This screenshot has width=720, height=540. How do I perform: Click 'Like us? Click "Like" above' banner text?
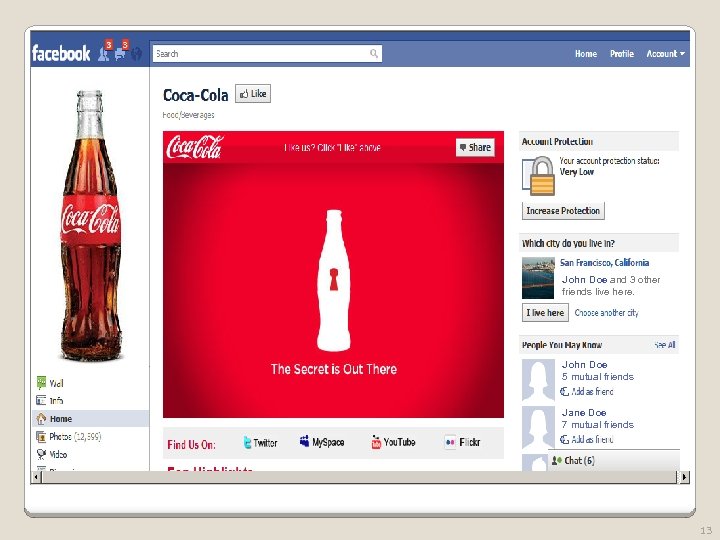click(332, 147)
